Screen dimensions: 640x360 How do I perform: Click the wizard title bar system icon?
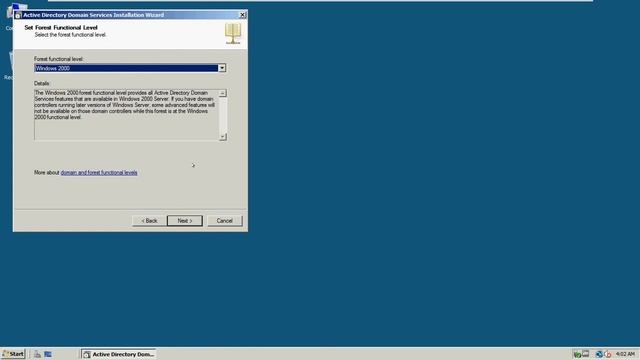tap(18, 15)
